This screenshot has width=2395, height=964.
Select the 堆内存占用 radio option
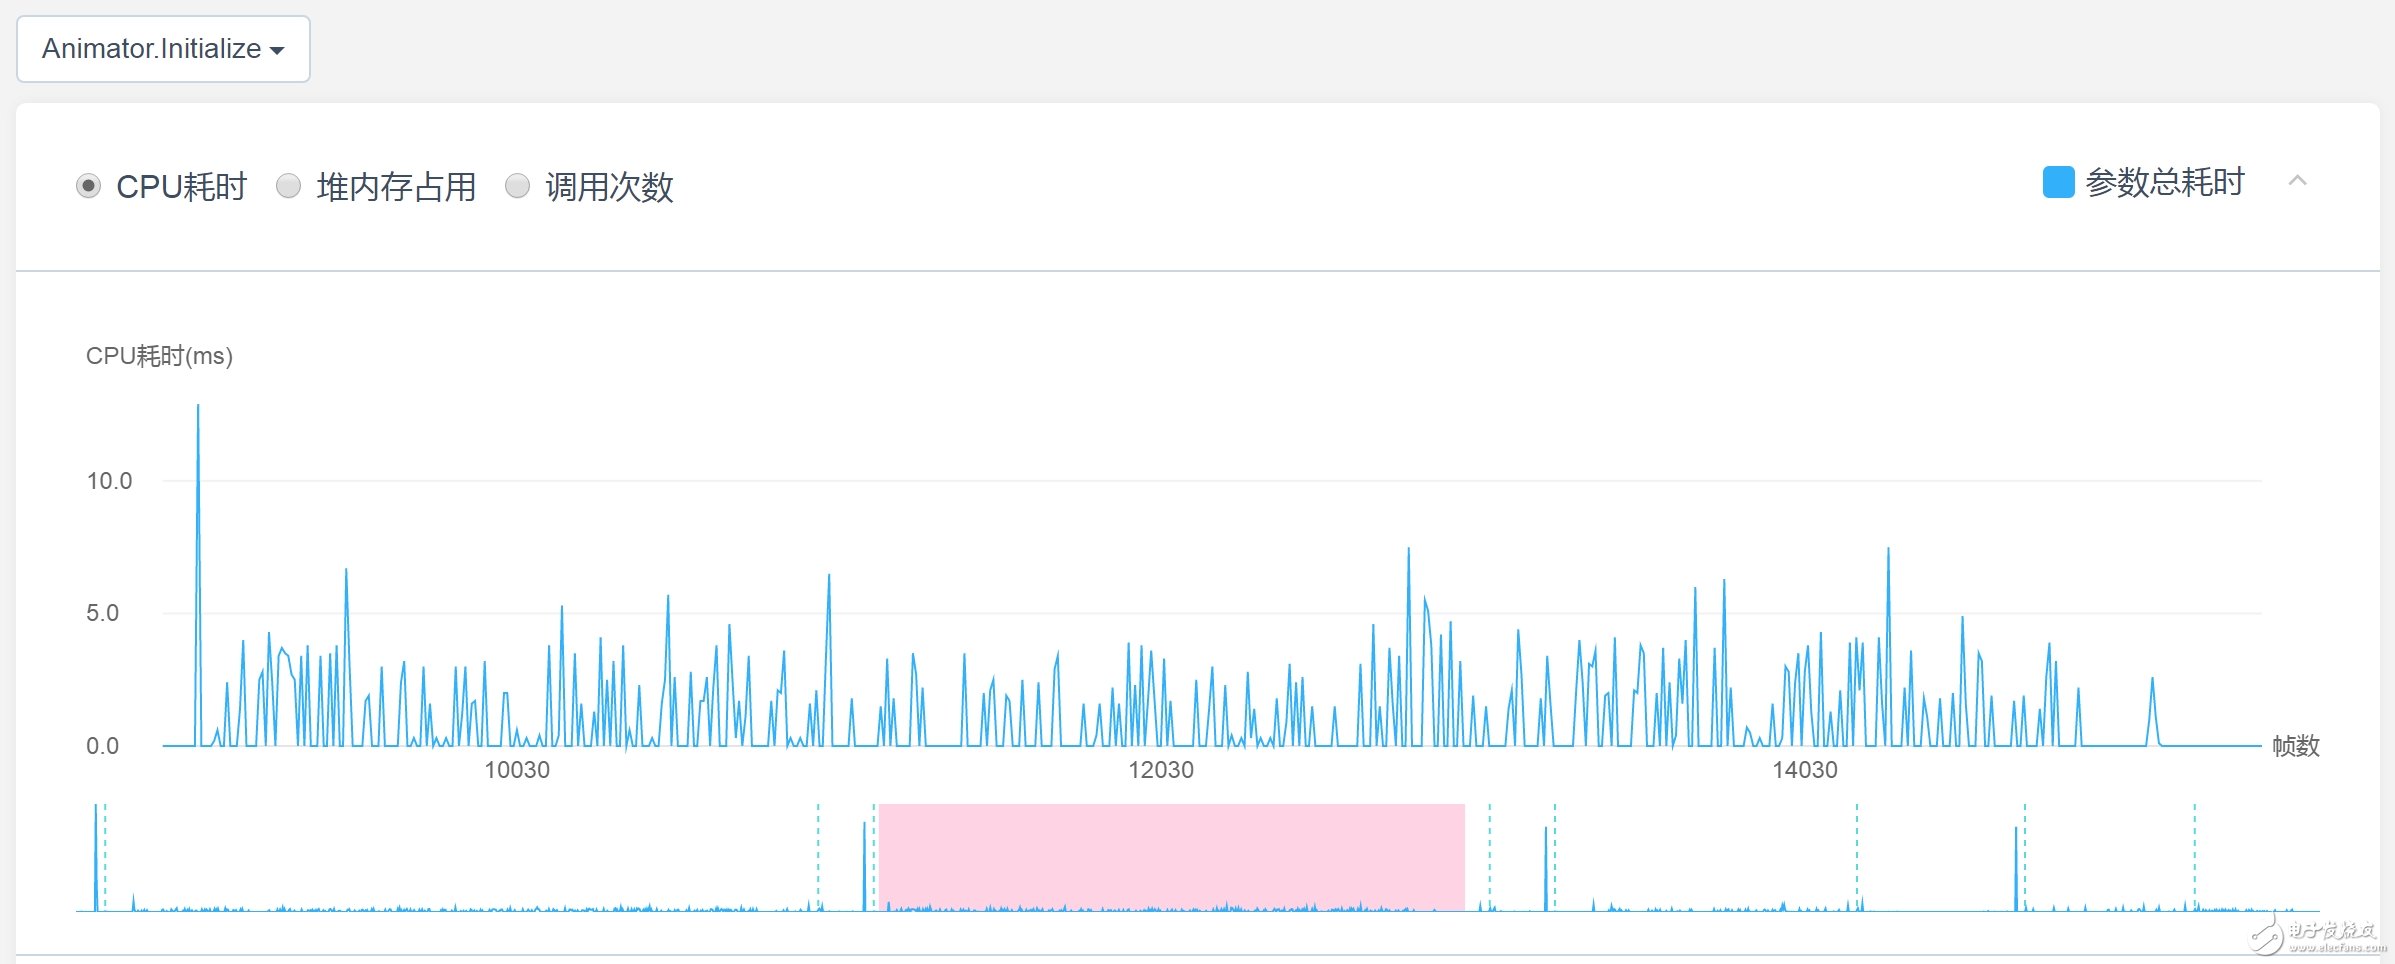click(289, 186)
